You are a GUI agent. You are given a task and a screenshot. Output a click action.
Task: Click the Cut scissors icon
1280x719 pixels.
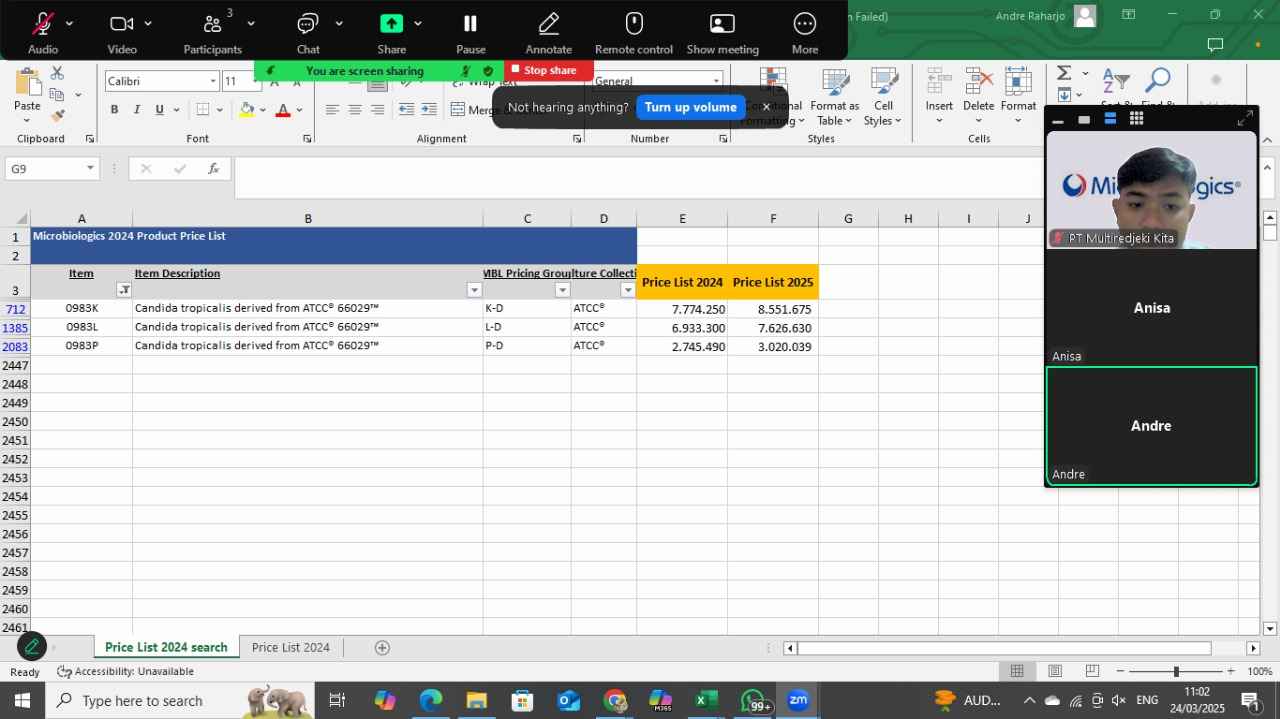point(57,73)
